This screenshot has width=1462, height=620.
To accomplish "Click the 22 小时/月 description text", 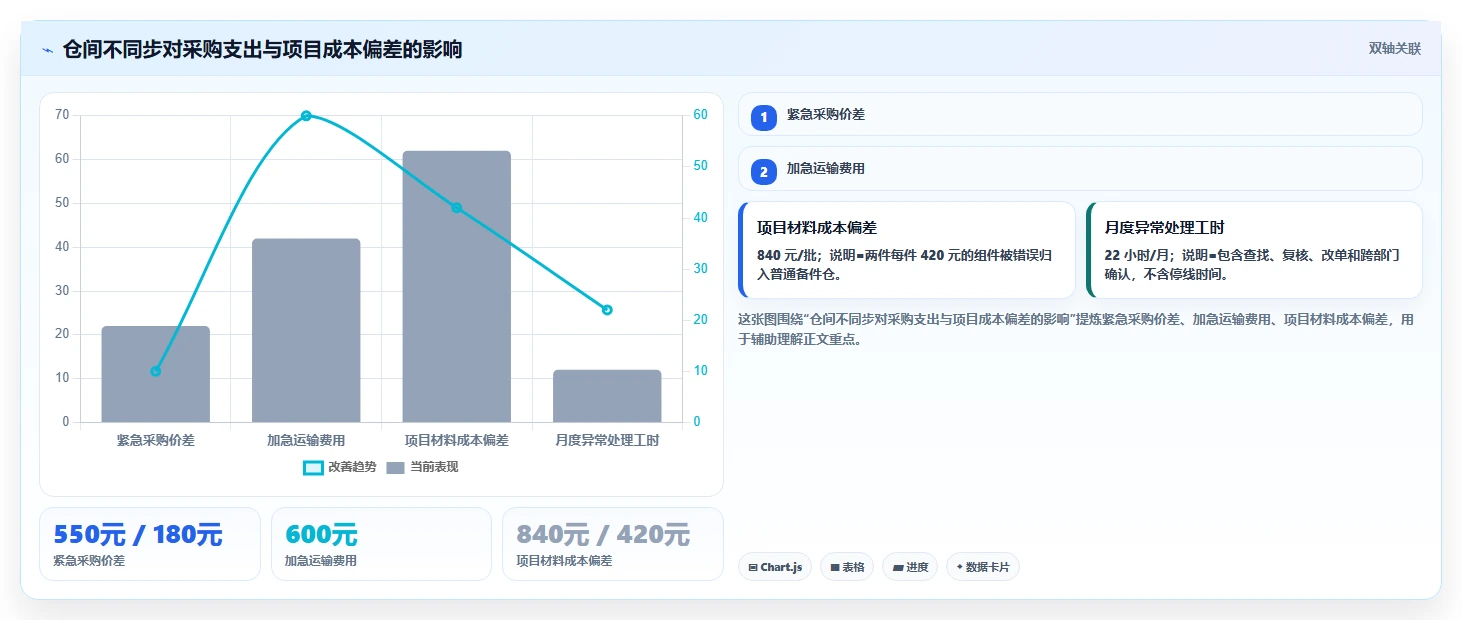I will click(x=1252, y=264).
